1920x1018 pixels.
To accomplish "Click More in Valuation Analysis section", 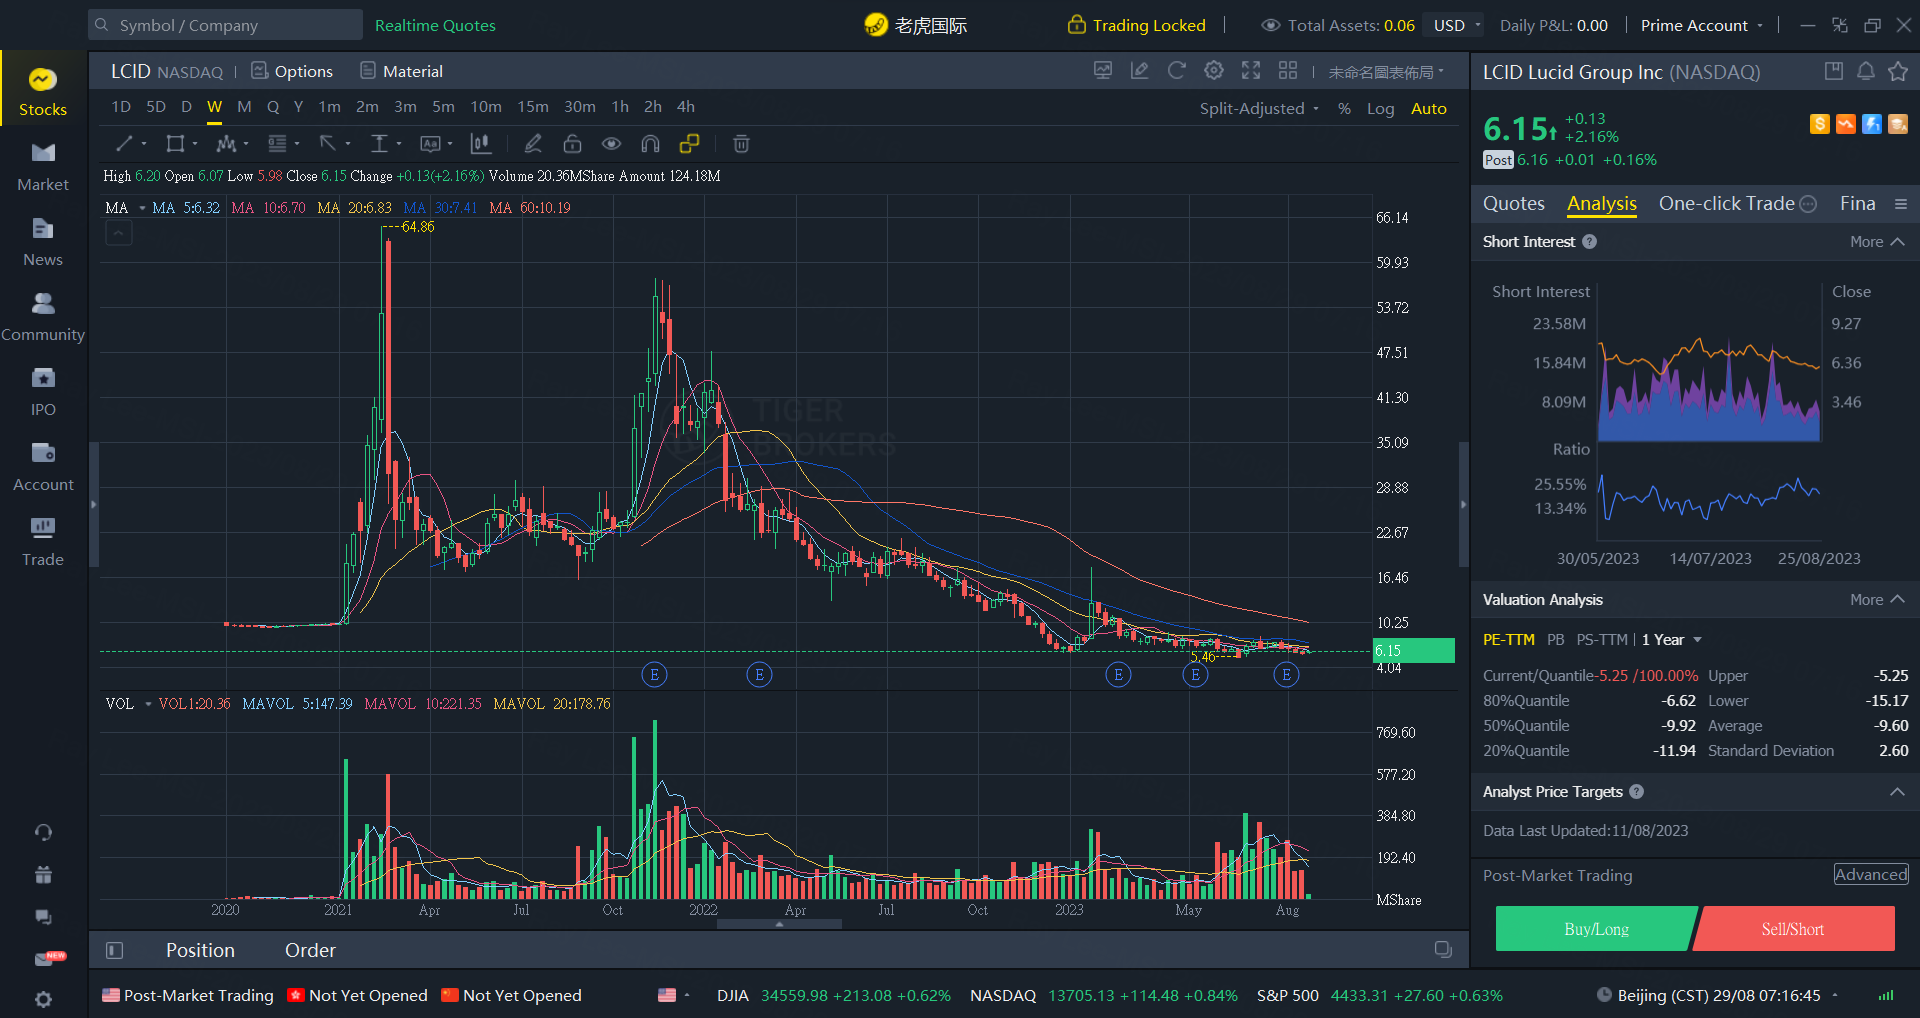I will coord(1877,600).
